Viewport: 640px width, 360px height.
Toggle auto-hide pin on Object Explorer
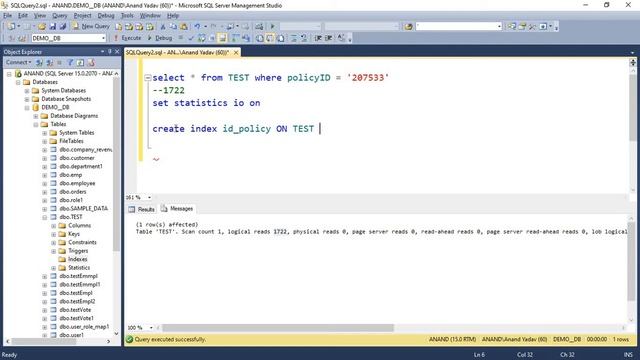(109, 52)
